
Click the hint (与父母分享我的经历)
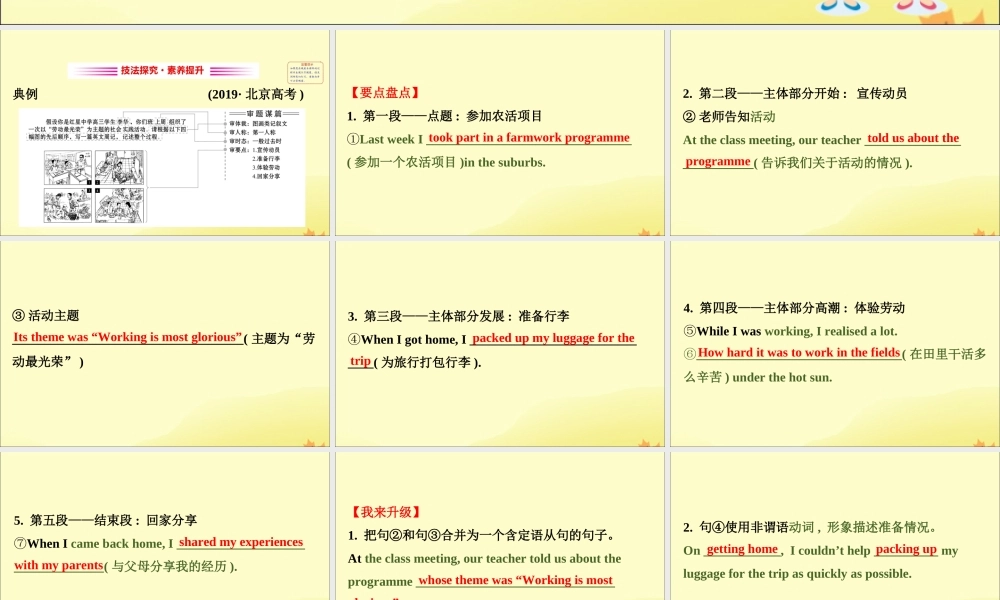(171, 566)
